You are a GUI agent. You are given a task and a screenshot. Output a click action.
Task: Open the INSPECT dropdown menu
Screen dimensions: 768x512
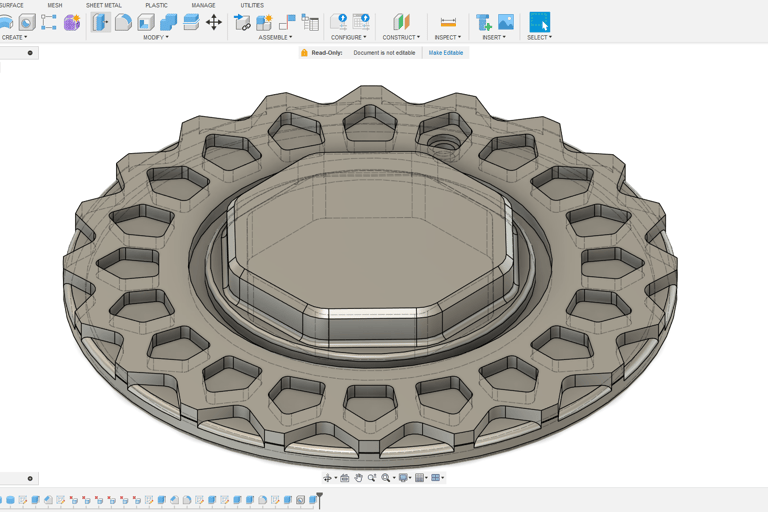click(x=448, y=37)
